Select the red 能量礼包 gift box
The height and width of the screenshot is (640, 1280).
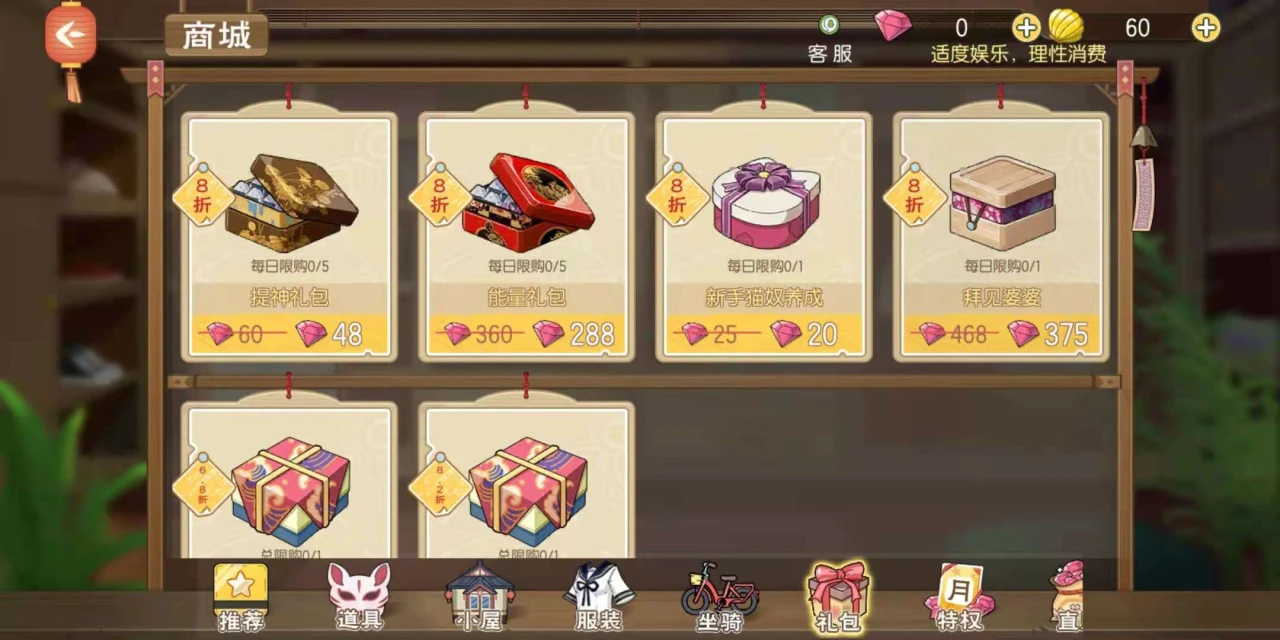coord(526,236)
